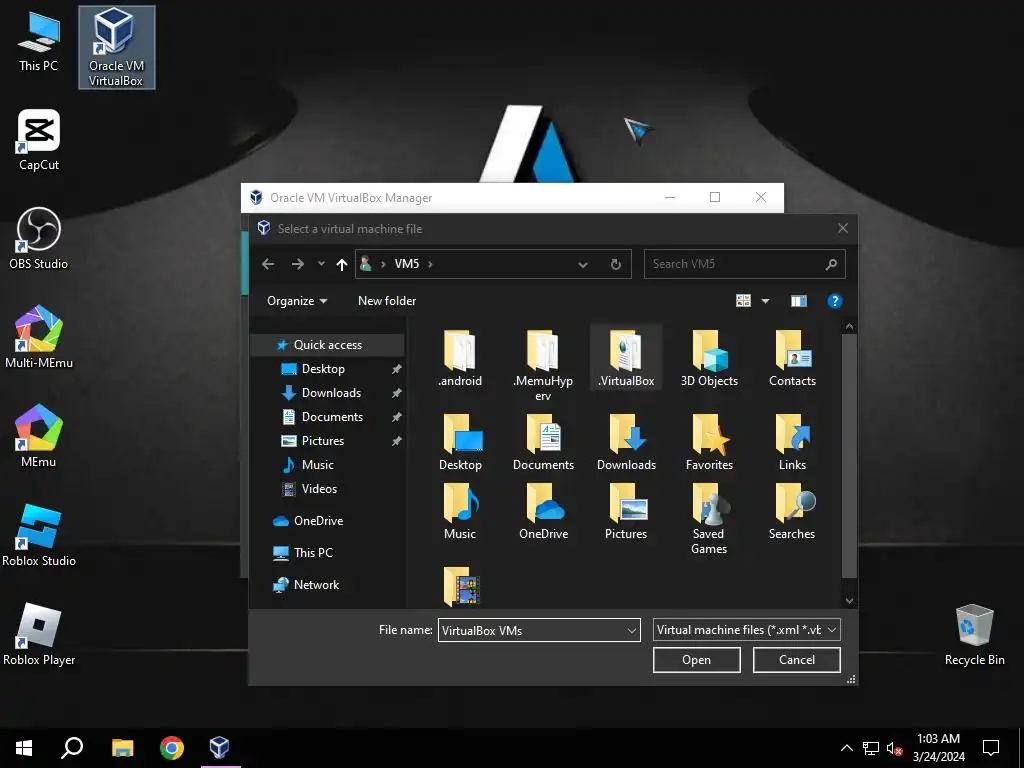Viewport: 1024px width, 768px height.
Task: Select Downloads in Quick access list
Action: [331, 393]
